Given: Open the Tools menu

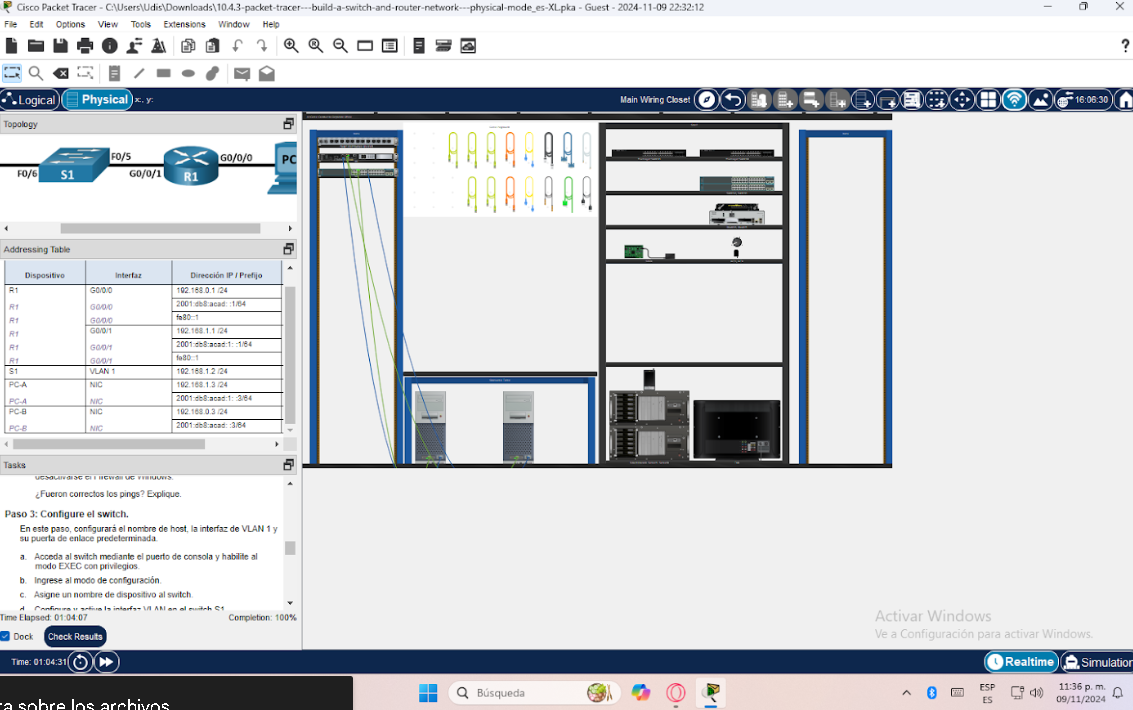Looking at the screenshot, I should point(141,24).
